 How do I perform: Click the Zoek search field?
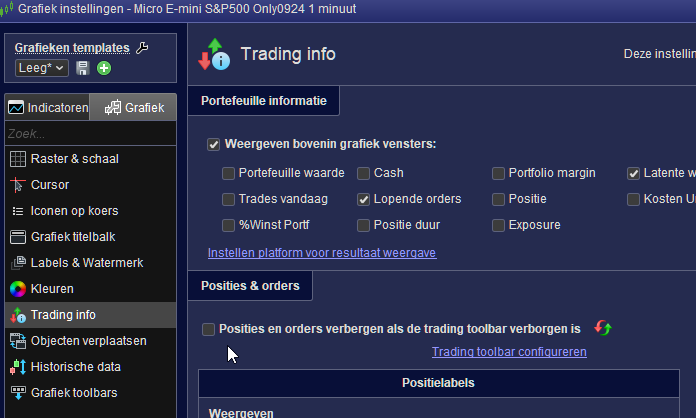91,134
